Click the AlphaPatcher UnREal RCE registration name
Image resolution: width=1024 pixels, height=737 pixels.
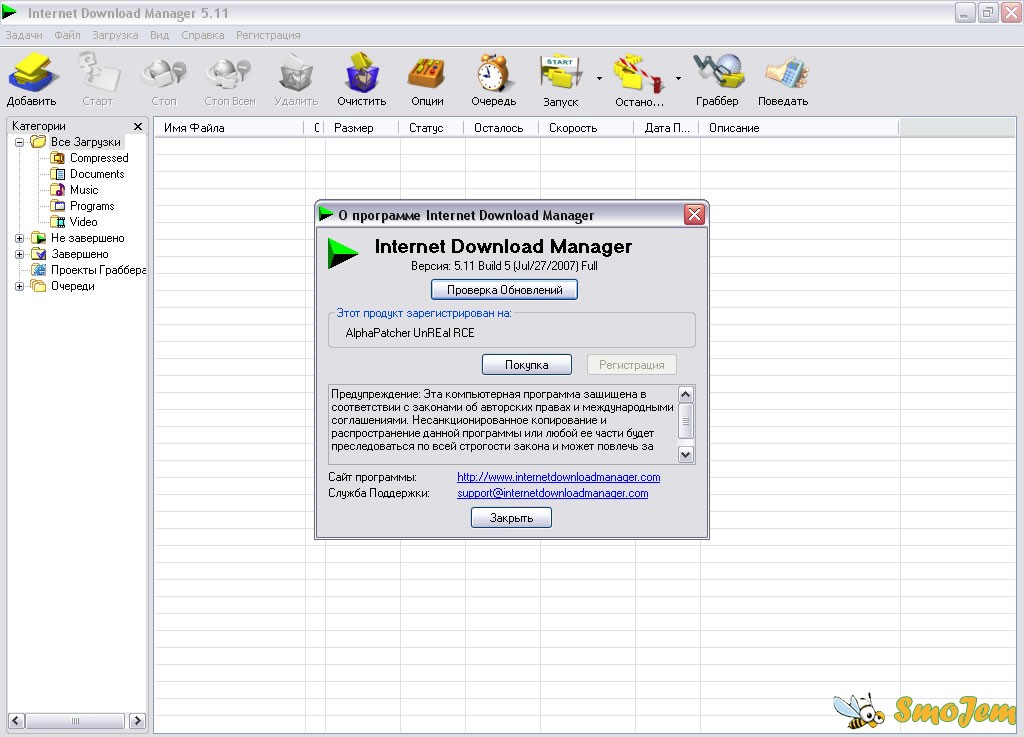point(410,333)
